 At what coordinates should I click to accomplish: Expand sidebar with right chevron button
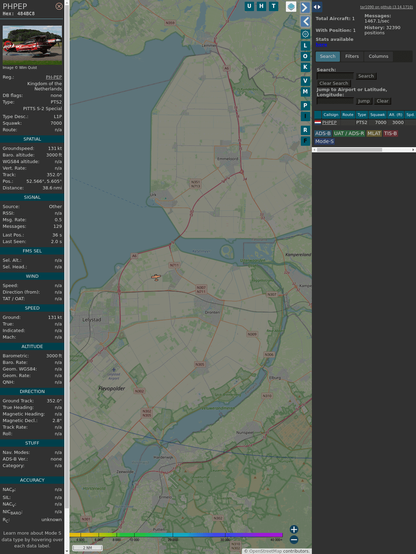(305, 7)
